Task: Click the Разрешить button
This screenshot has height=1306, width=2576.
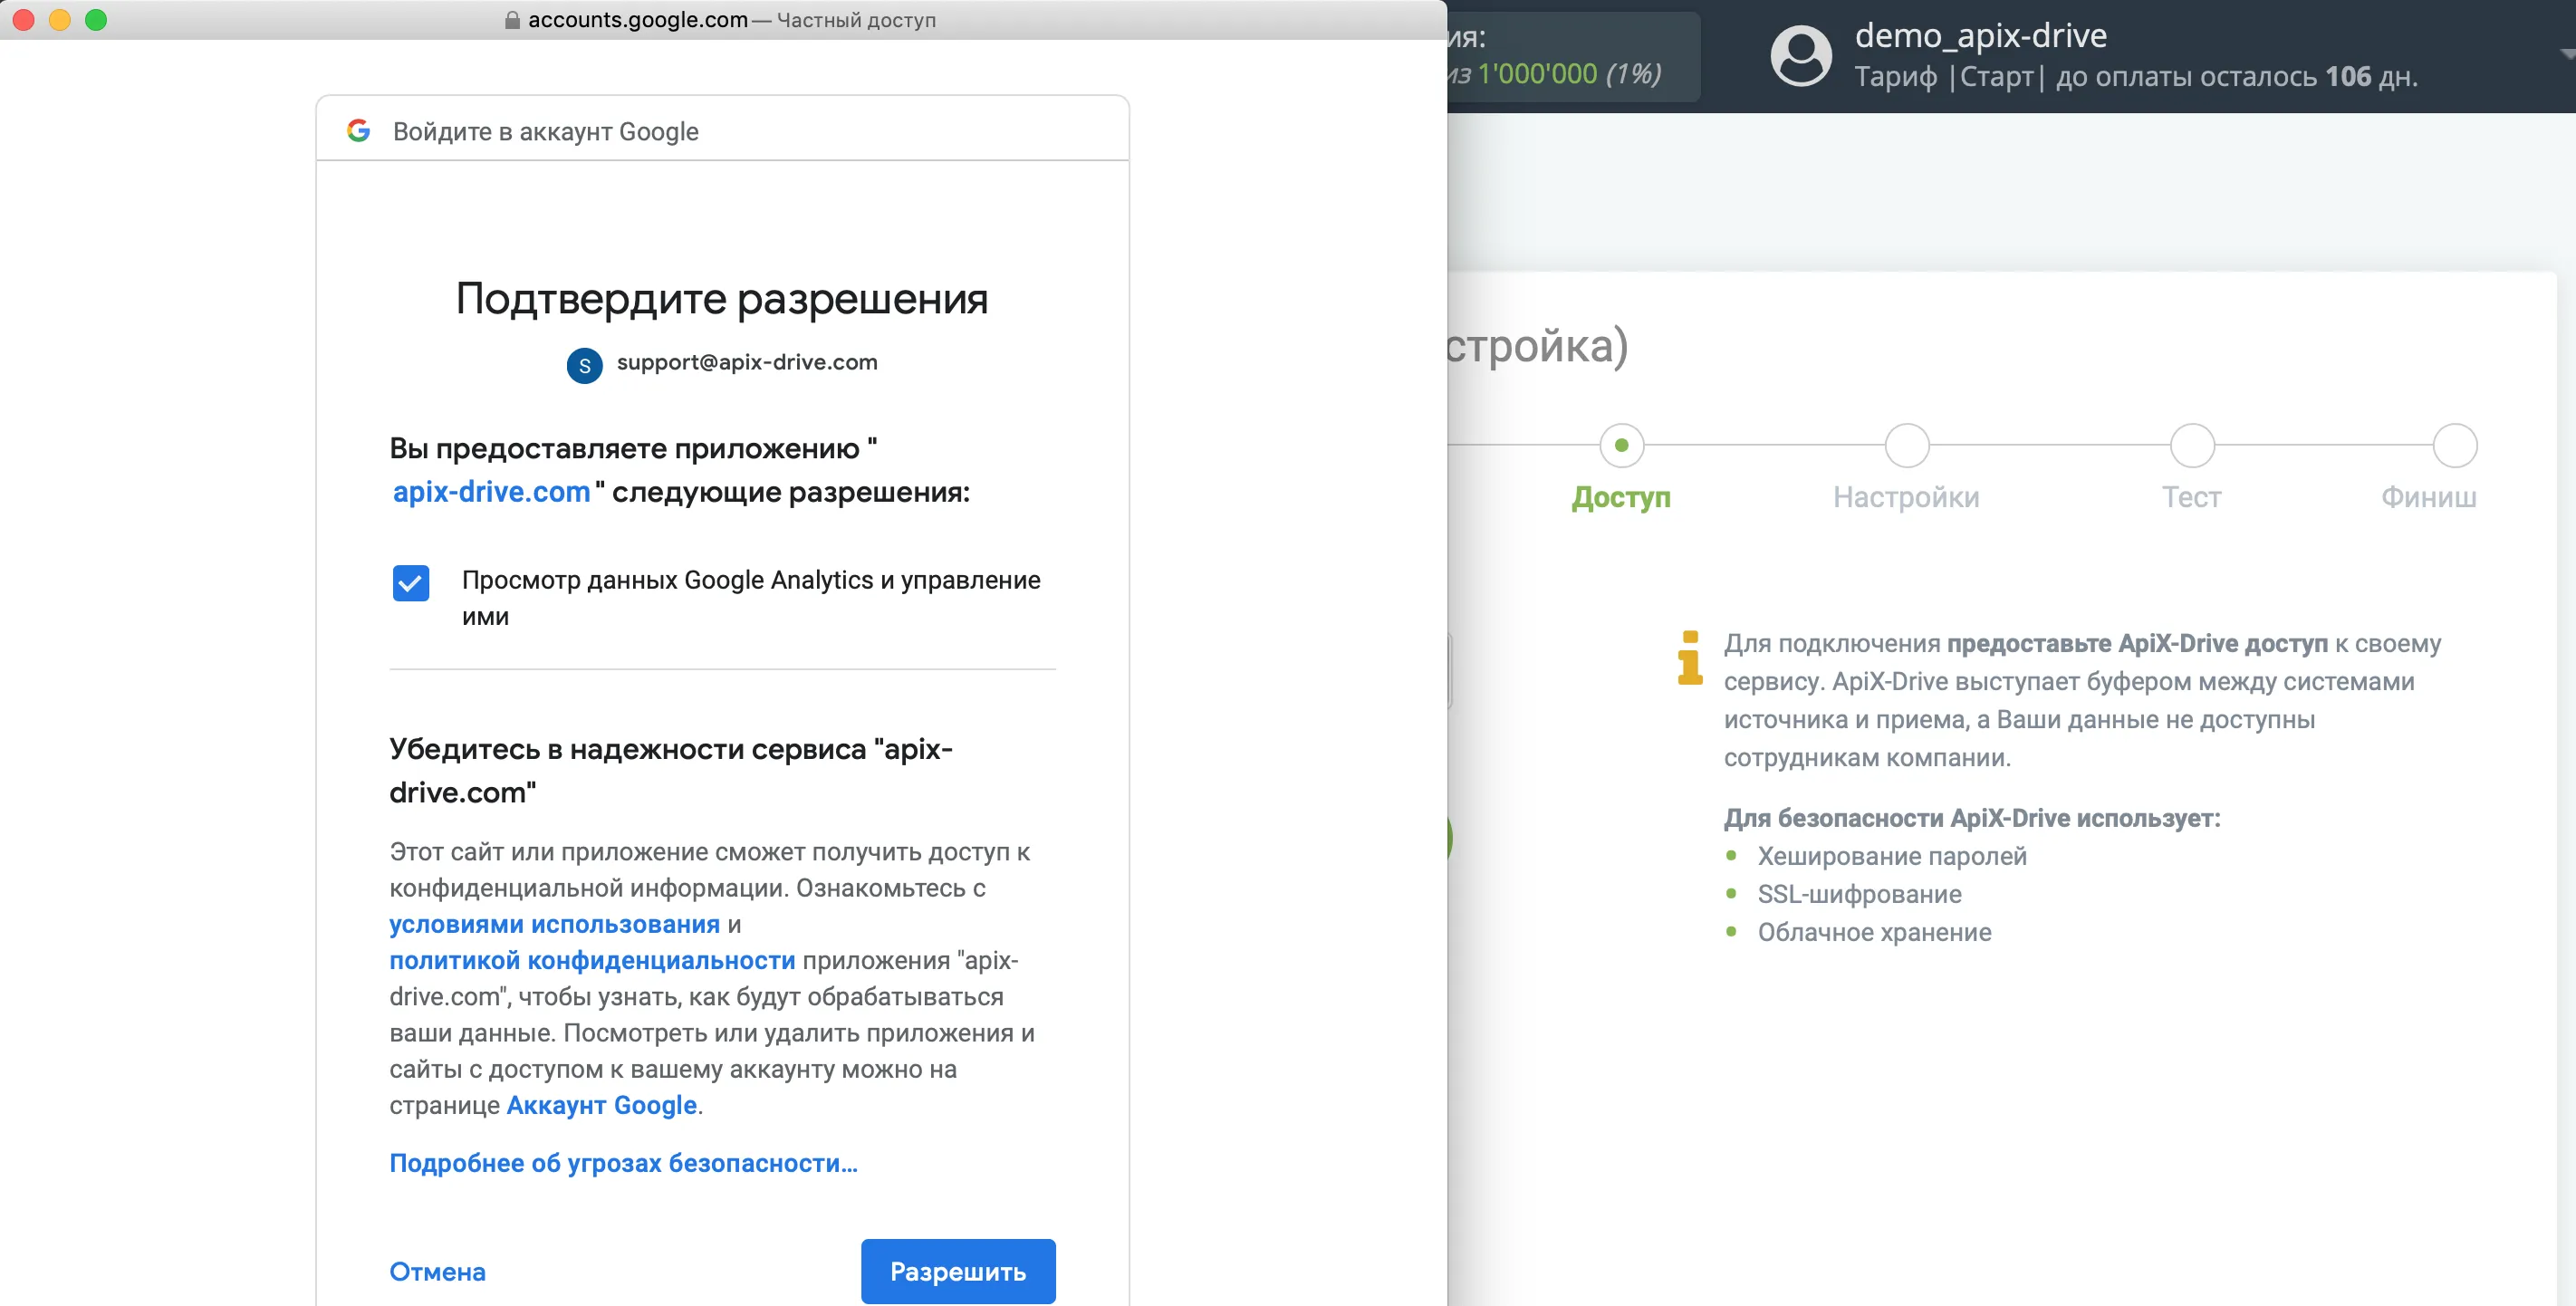Action: [x=958, y=1271]
